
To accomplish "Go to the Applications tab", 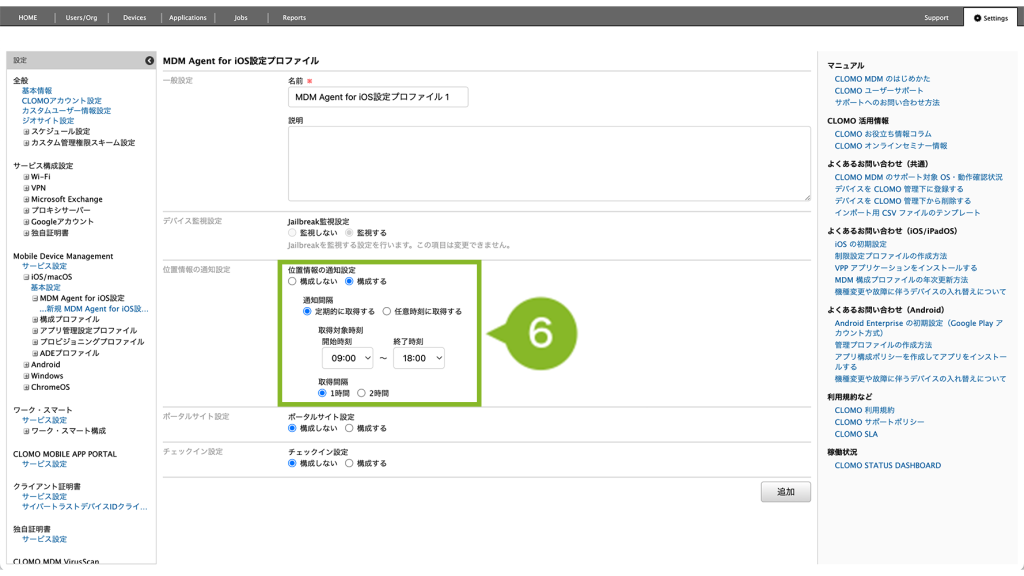I will tap(187, 18).
